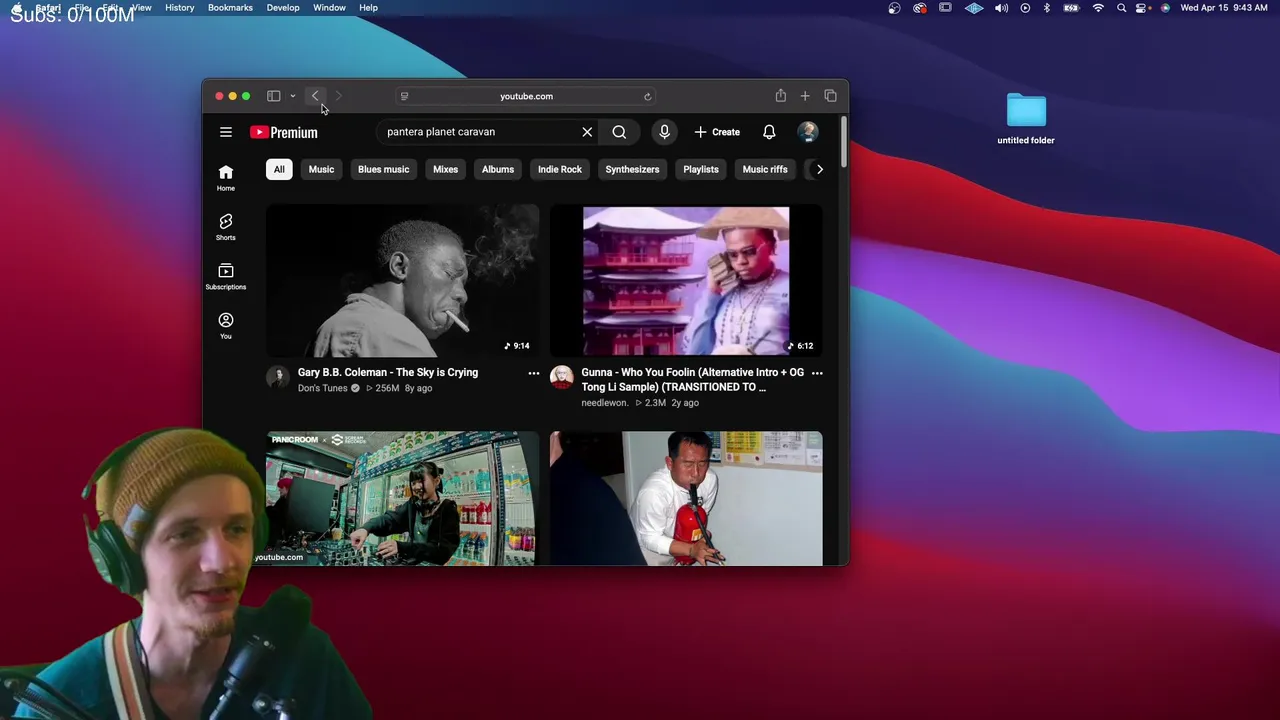
Task: Open the Gunna - Who You Foolin title
Action: point(692,379)
